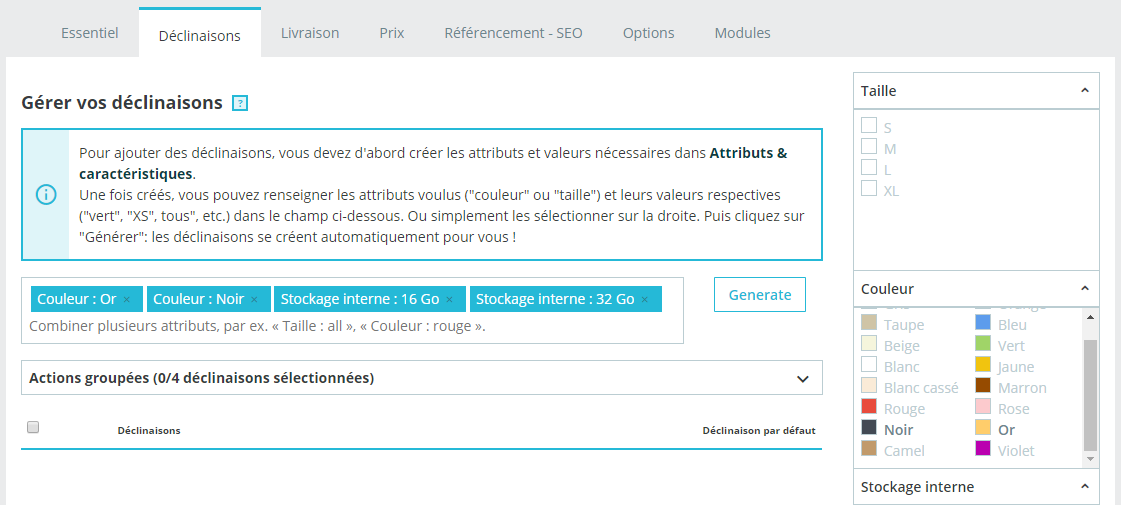Select the Rouge color swatch
The image size is (1121, 505).
tap(869, 406)
